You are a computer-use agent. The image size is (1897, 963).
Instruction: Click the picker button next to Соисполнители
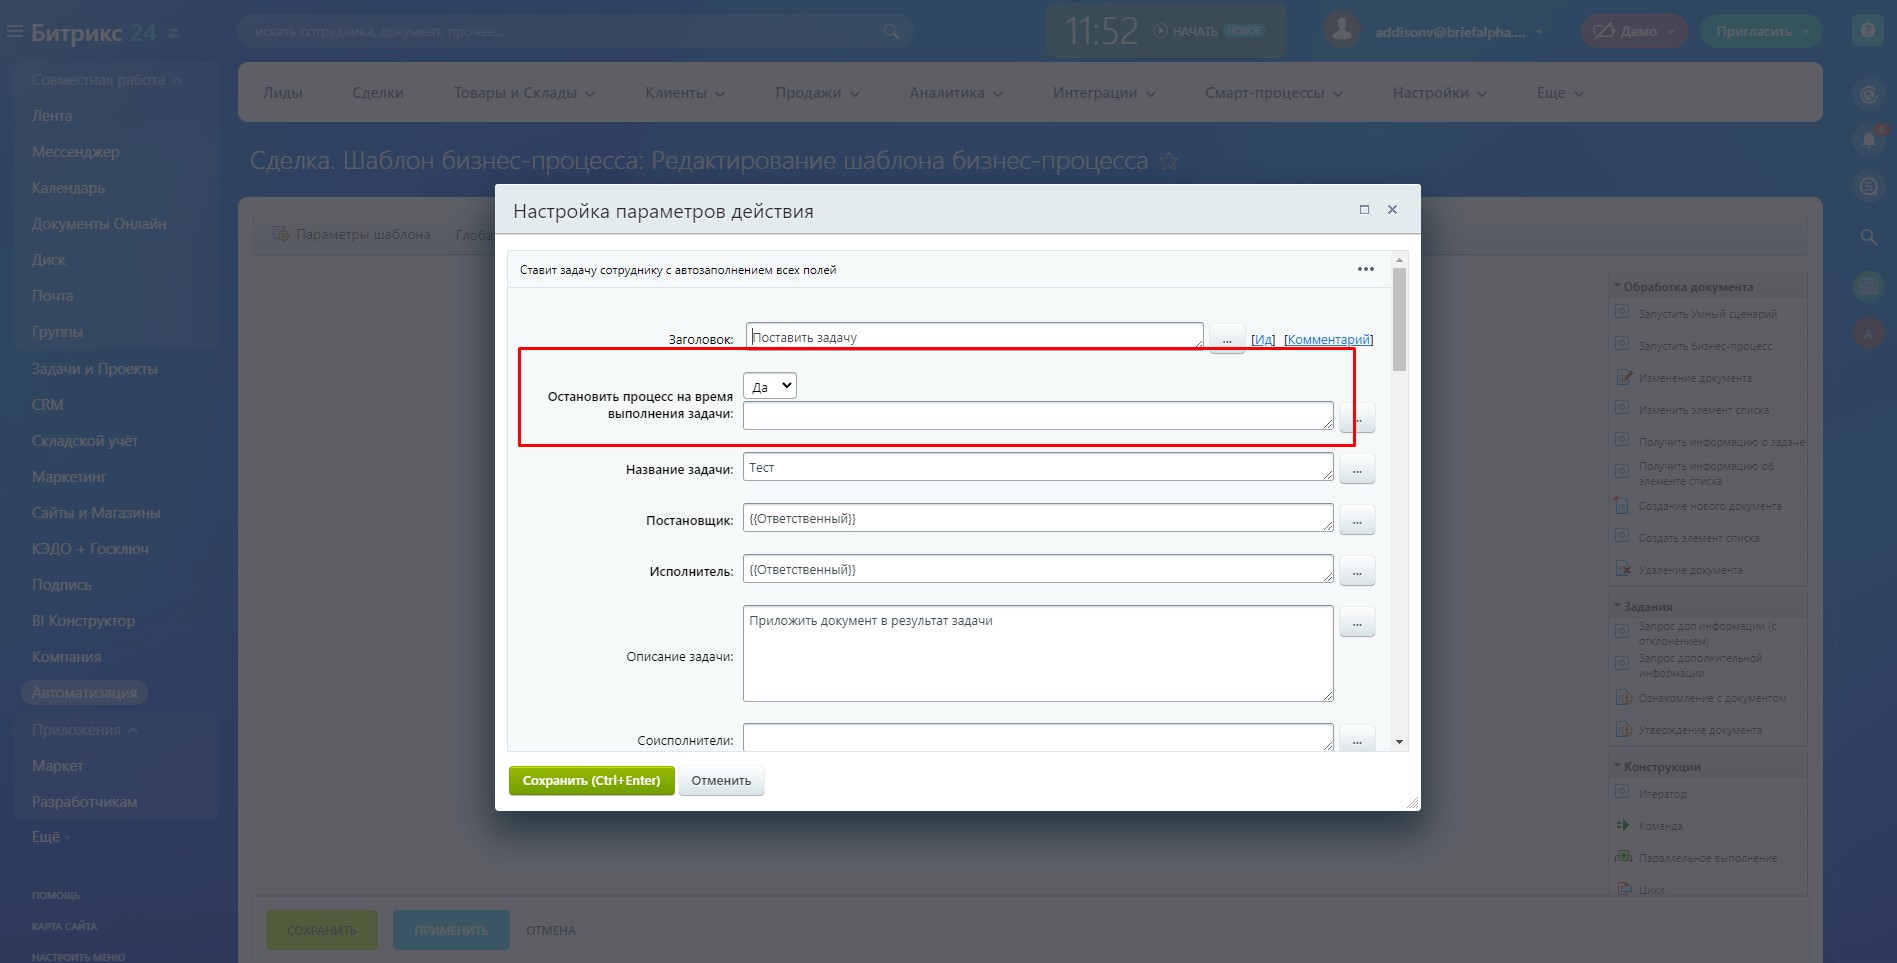point(1357,740)
